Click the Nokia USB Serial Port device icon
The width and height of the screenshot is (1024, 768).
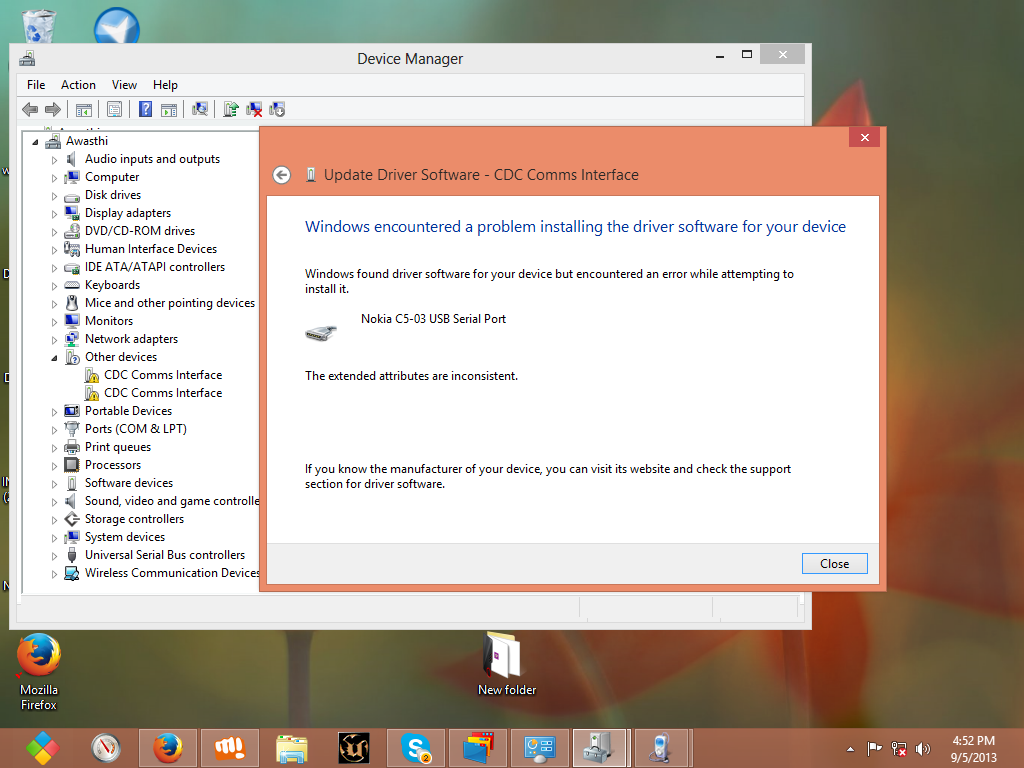click(320, 333)
